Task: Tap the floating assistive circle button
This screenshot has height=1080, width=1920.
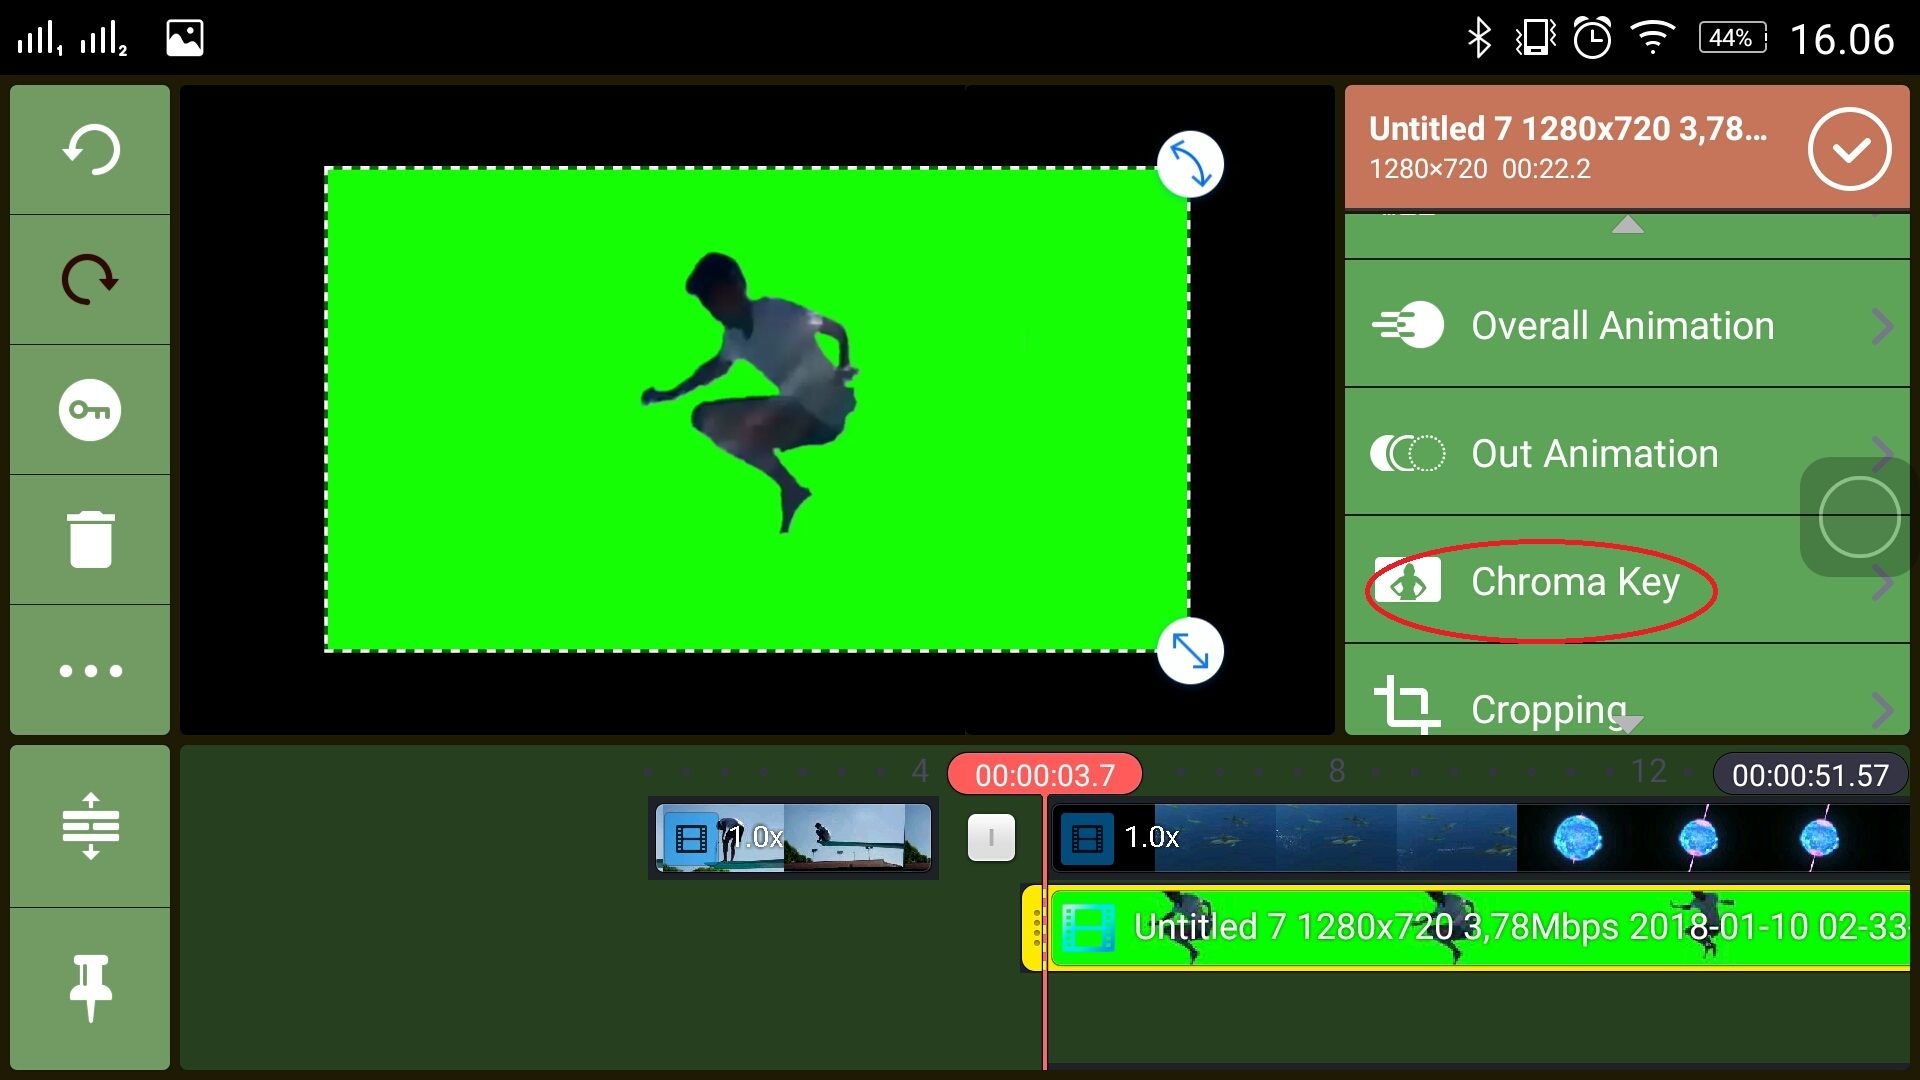Action: click(x=1859, y=517)
